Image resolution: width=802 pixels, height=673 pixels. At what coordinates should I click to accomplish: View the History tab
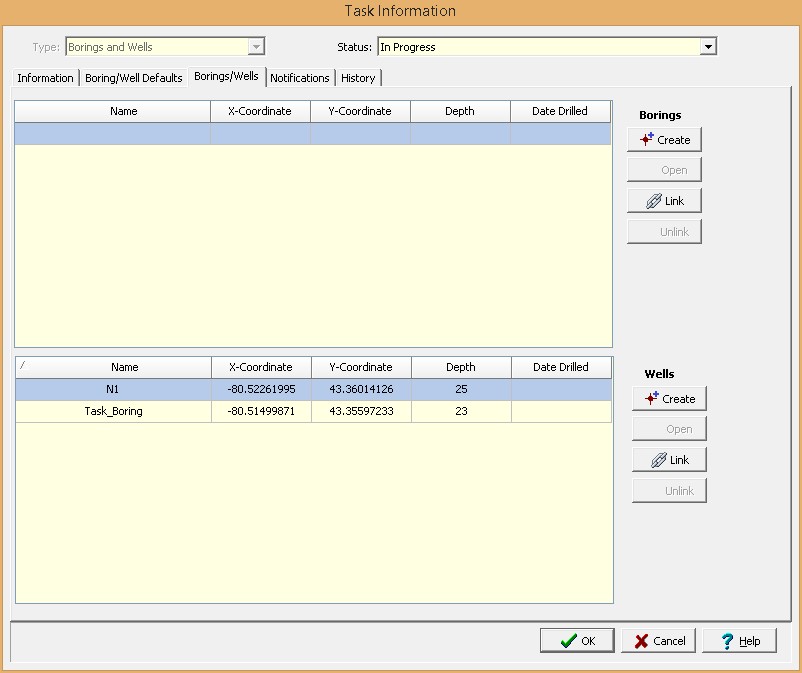[358, 78]
